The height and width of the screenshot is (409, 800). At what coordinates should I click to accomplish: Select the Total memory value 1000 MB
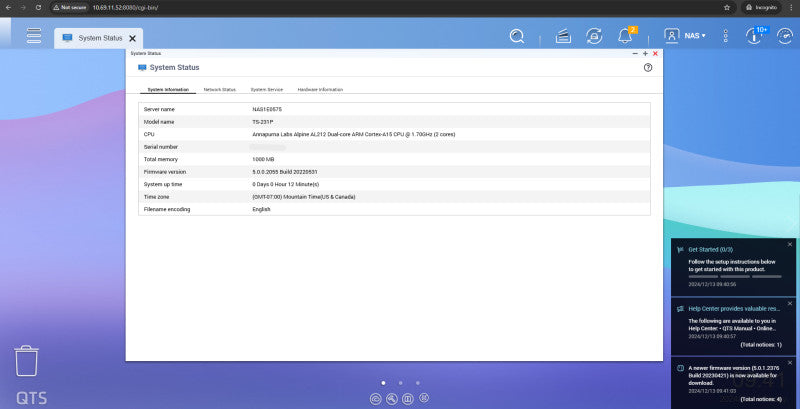click(x=263, y=159)
